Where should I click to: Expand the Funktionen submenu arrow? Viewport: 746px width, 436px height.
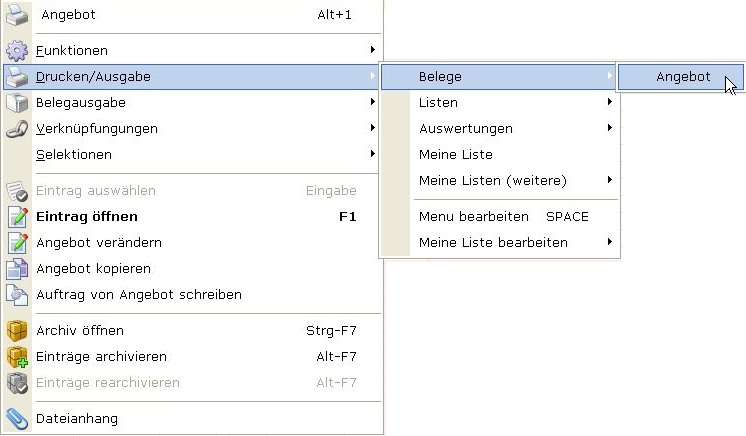pyautogui.click(x=372, y=50)
